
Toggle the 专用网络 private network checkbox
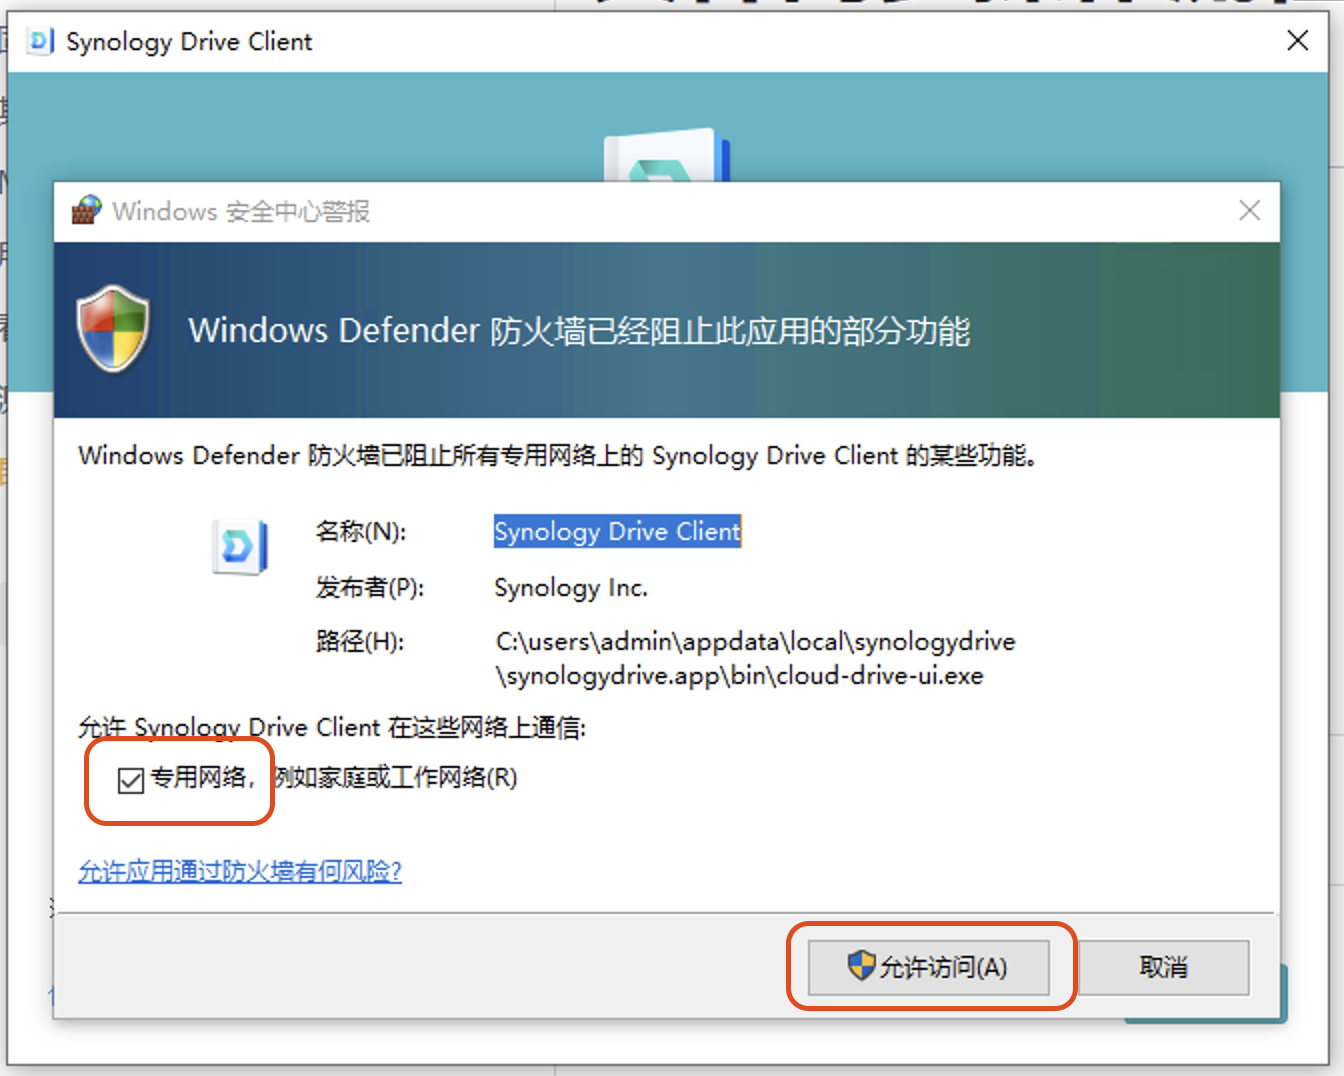click(x=131, y=780)
